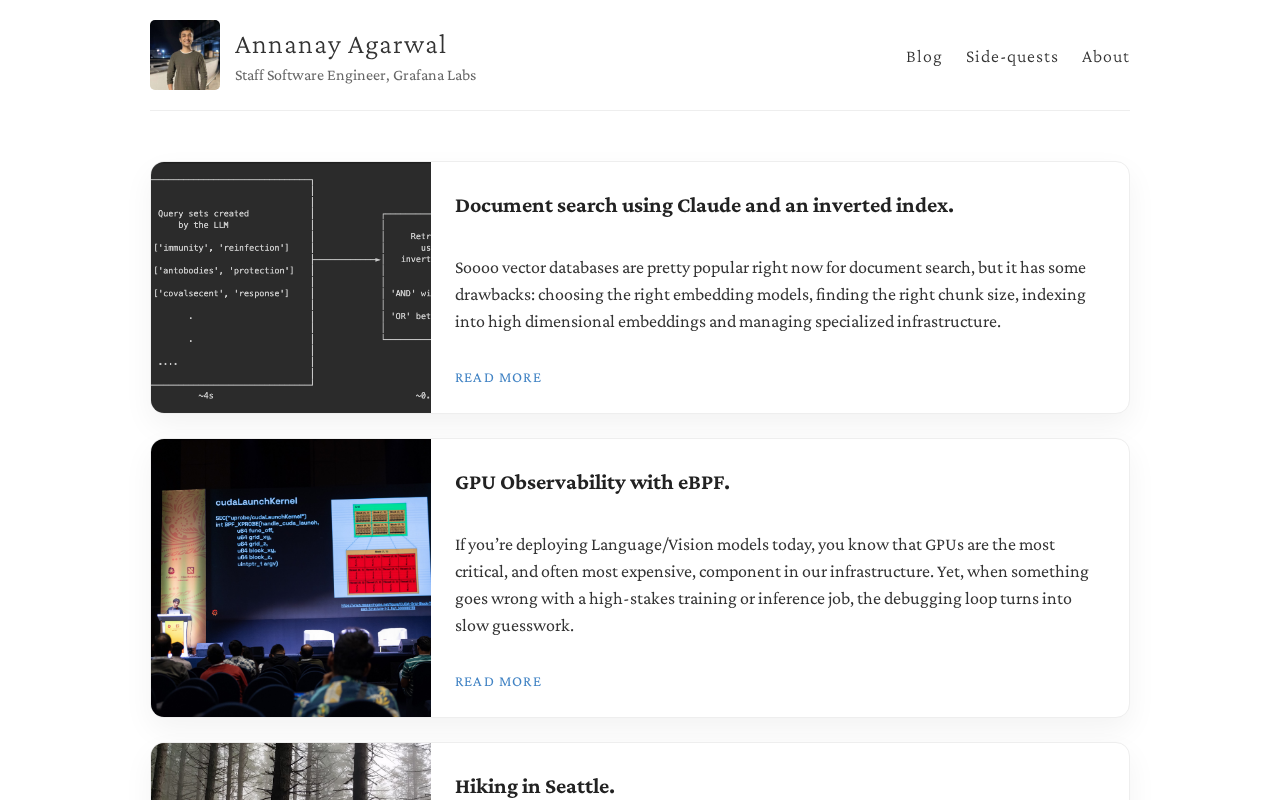Open the inverted index diagram thumbnail

[x=291, y=287]
